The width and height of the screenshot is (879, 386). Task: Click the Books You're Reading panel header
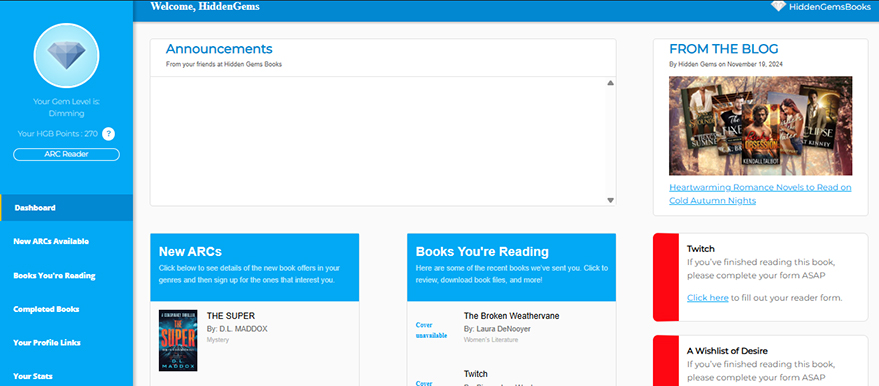click(511, 267)
